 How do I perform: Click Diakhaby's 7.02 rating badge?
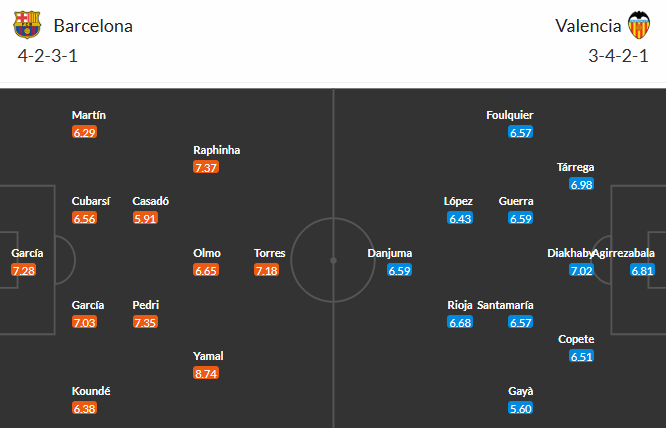[x=582, y=270]
